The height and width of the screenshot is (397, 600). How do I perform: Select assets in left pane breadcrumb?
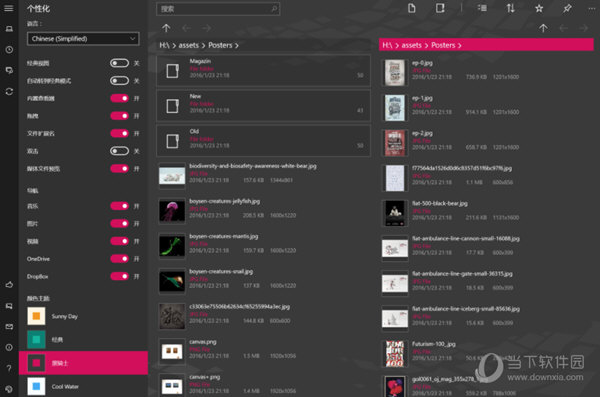coord(189,45)
